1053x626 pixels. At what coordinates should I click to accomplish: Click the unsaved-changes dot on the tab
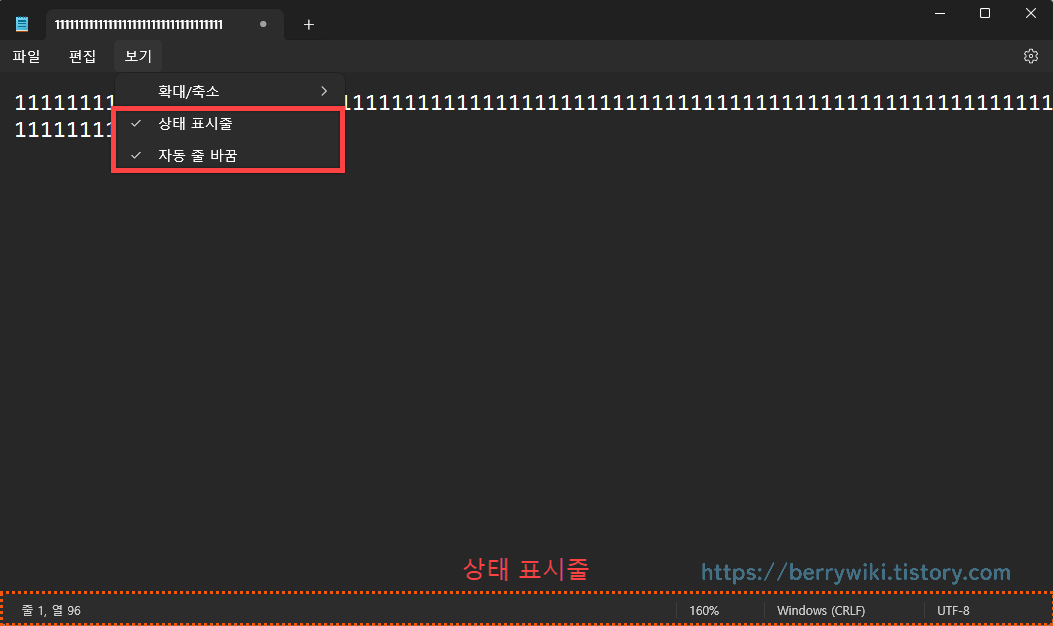coord(262,22)
